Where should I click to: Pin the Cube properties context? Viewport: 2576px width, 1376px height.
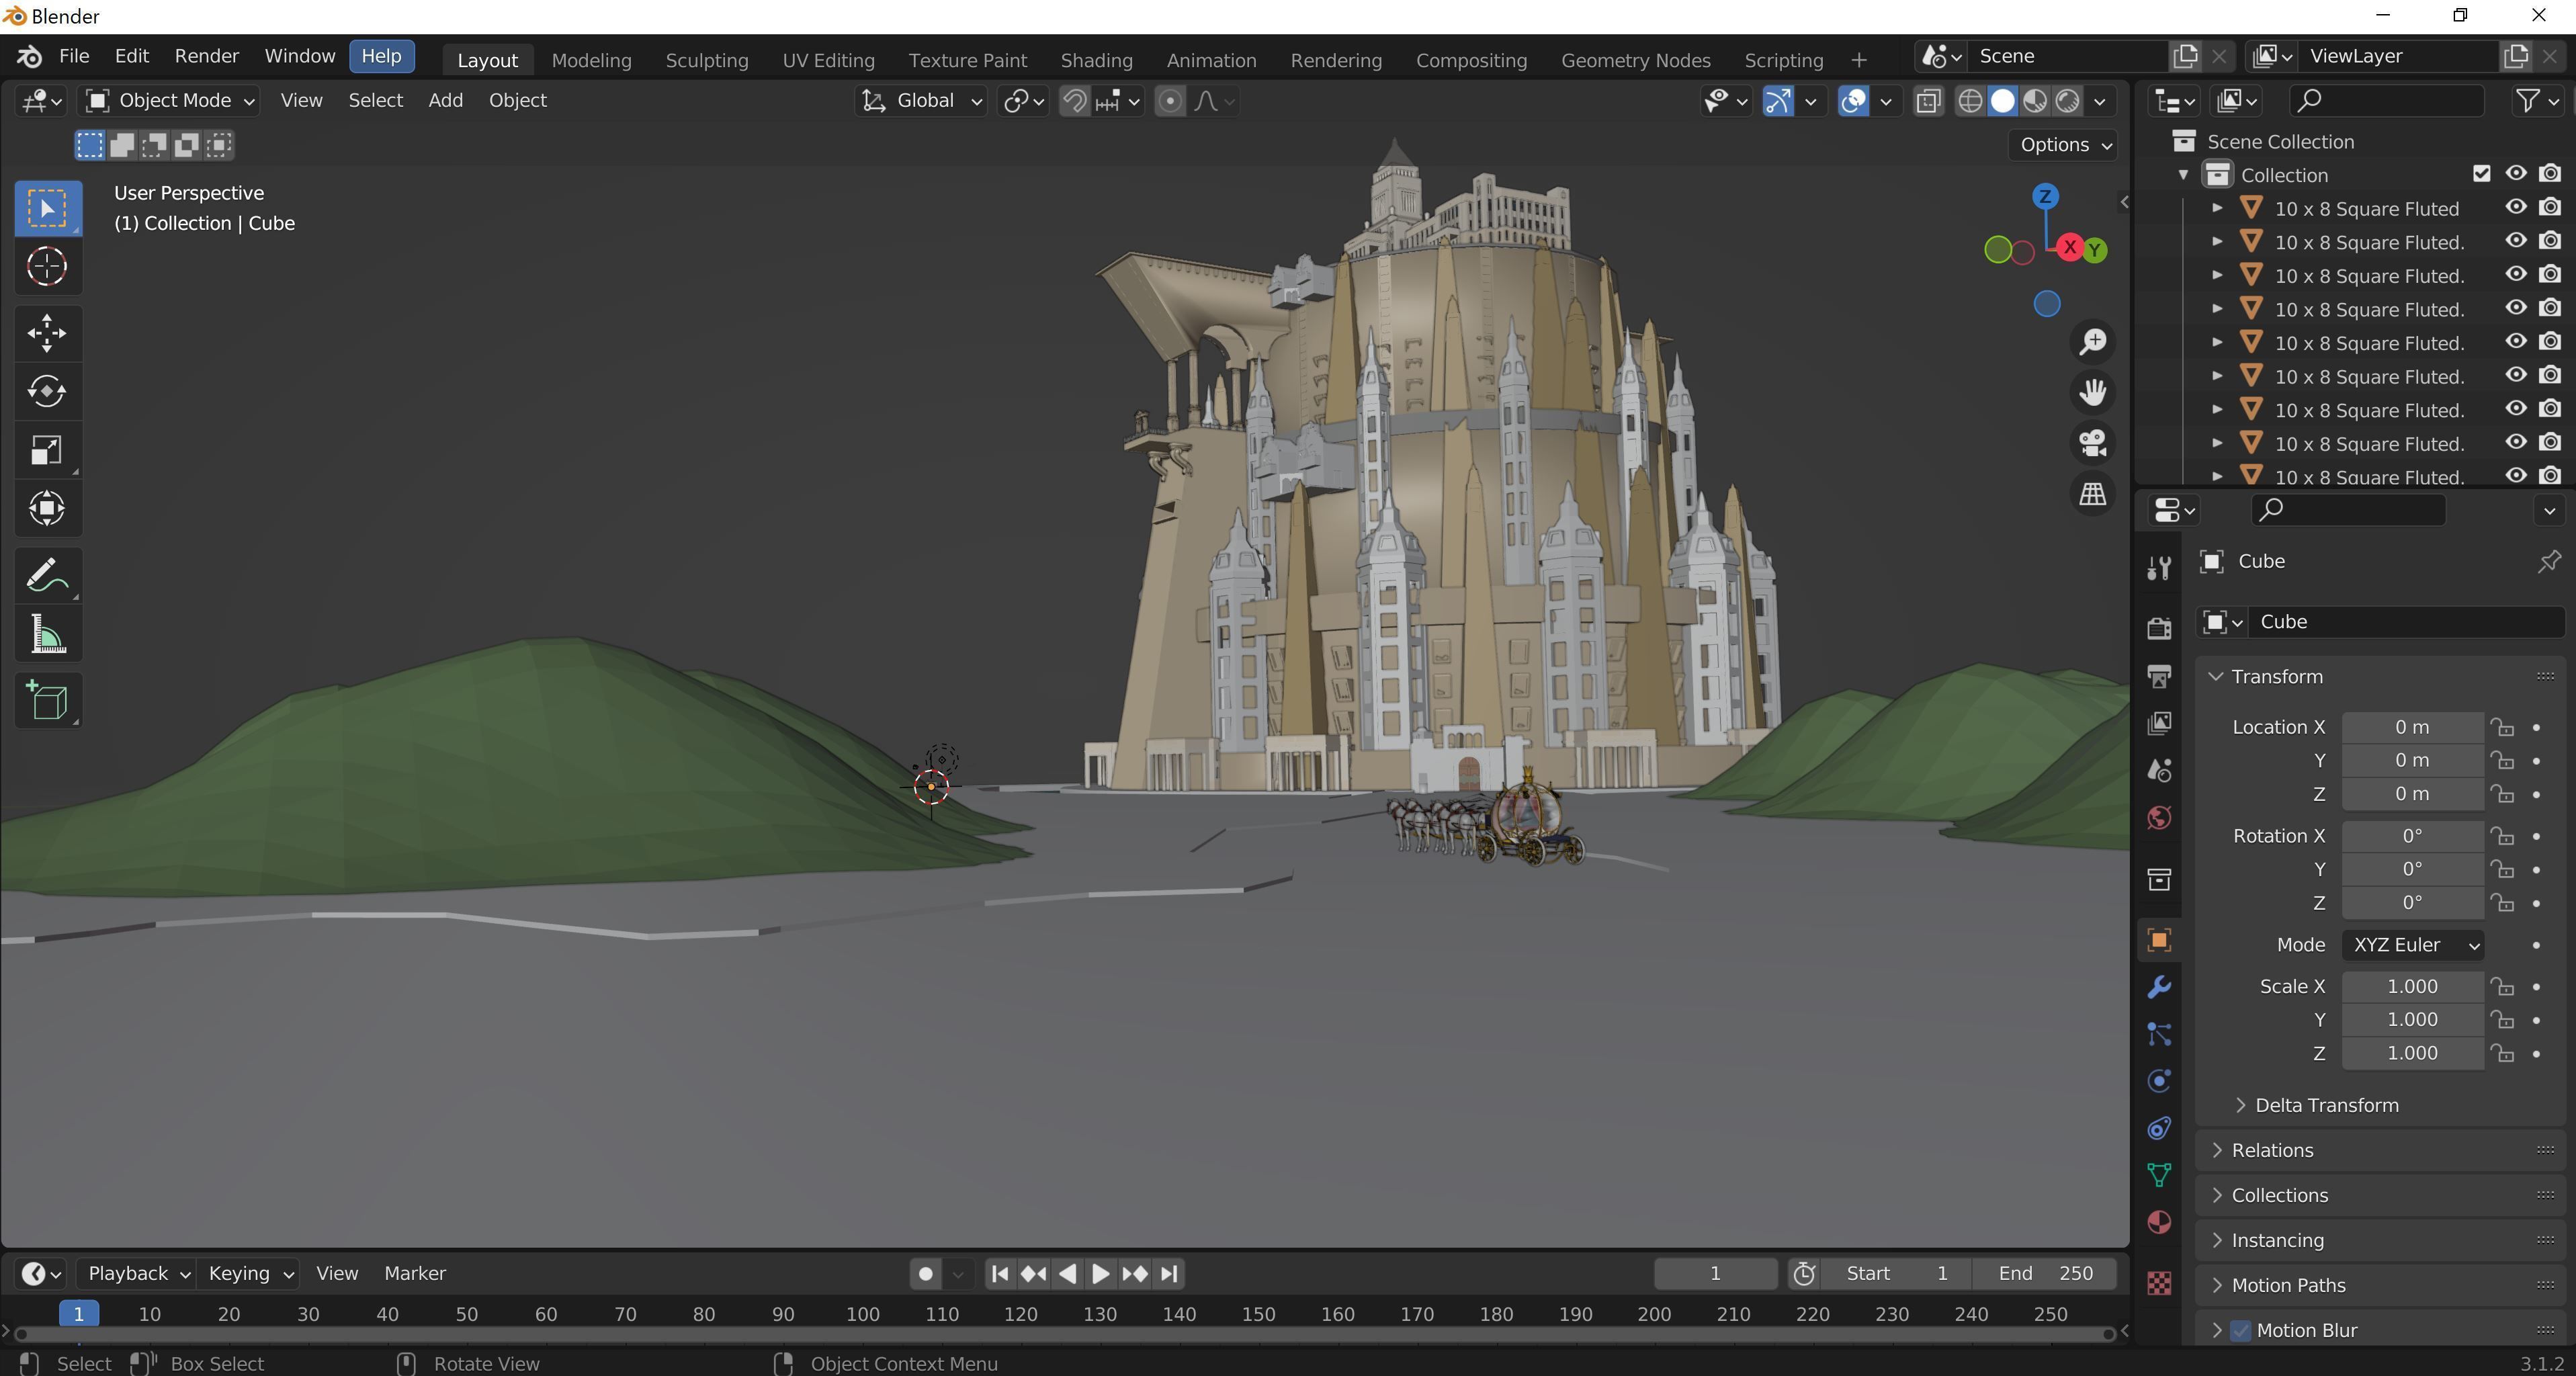click(x=2549, y=561)
